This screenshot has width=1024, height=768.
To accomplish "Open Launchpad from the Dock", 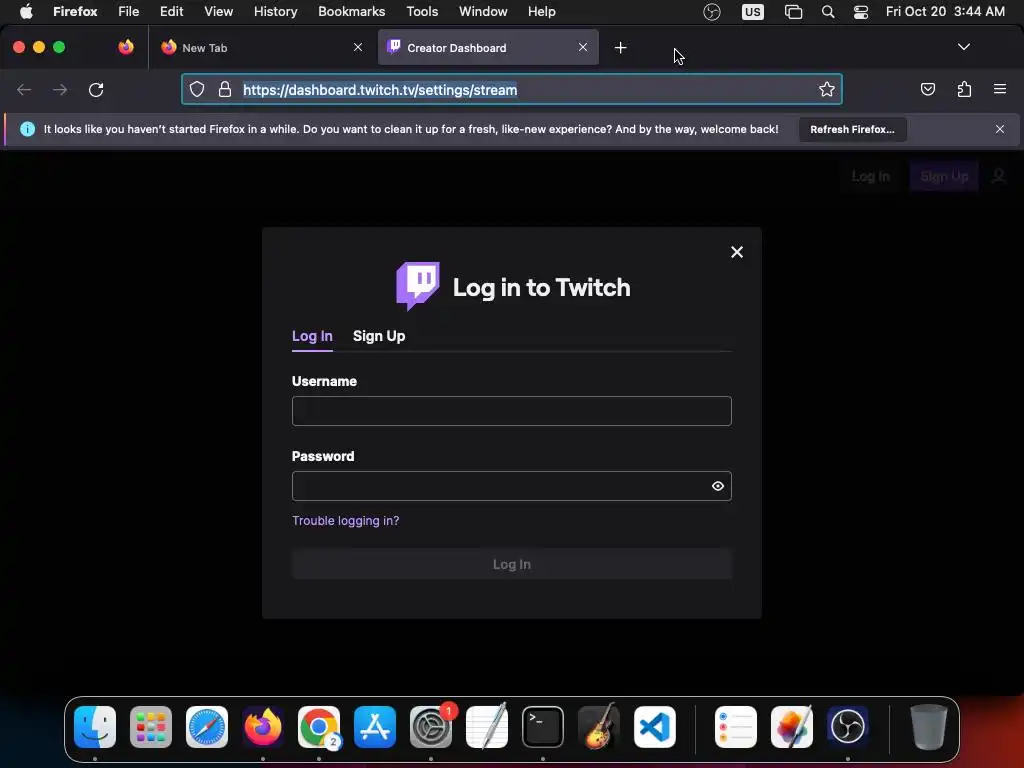I will pyautogui.click(x=151, y=727).
